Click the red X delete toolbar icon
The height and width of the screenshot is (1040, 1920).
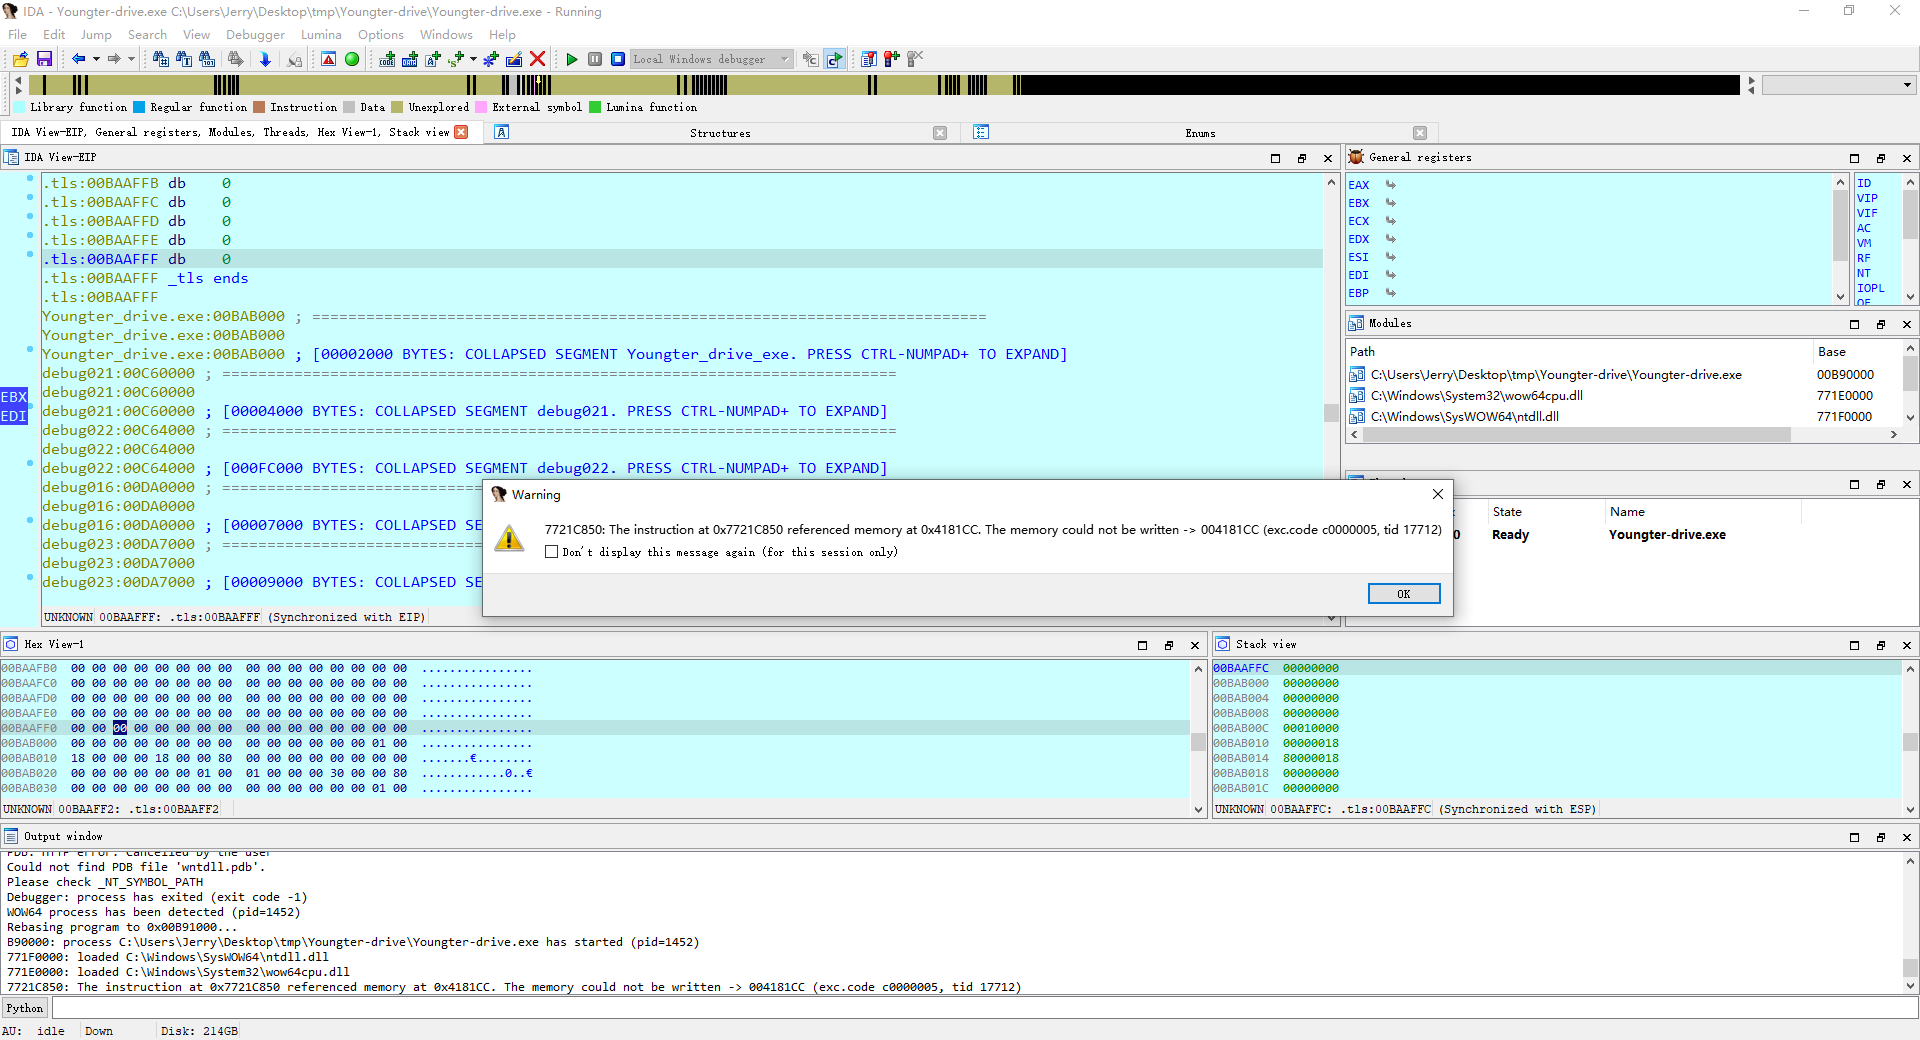click(538, 59)
